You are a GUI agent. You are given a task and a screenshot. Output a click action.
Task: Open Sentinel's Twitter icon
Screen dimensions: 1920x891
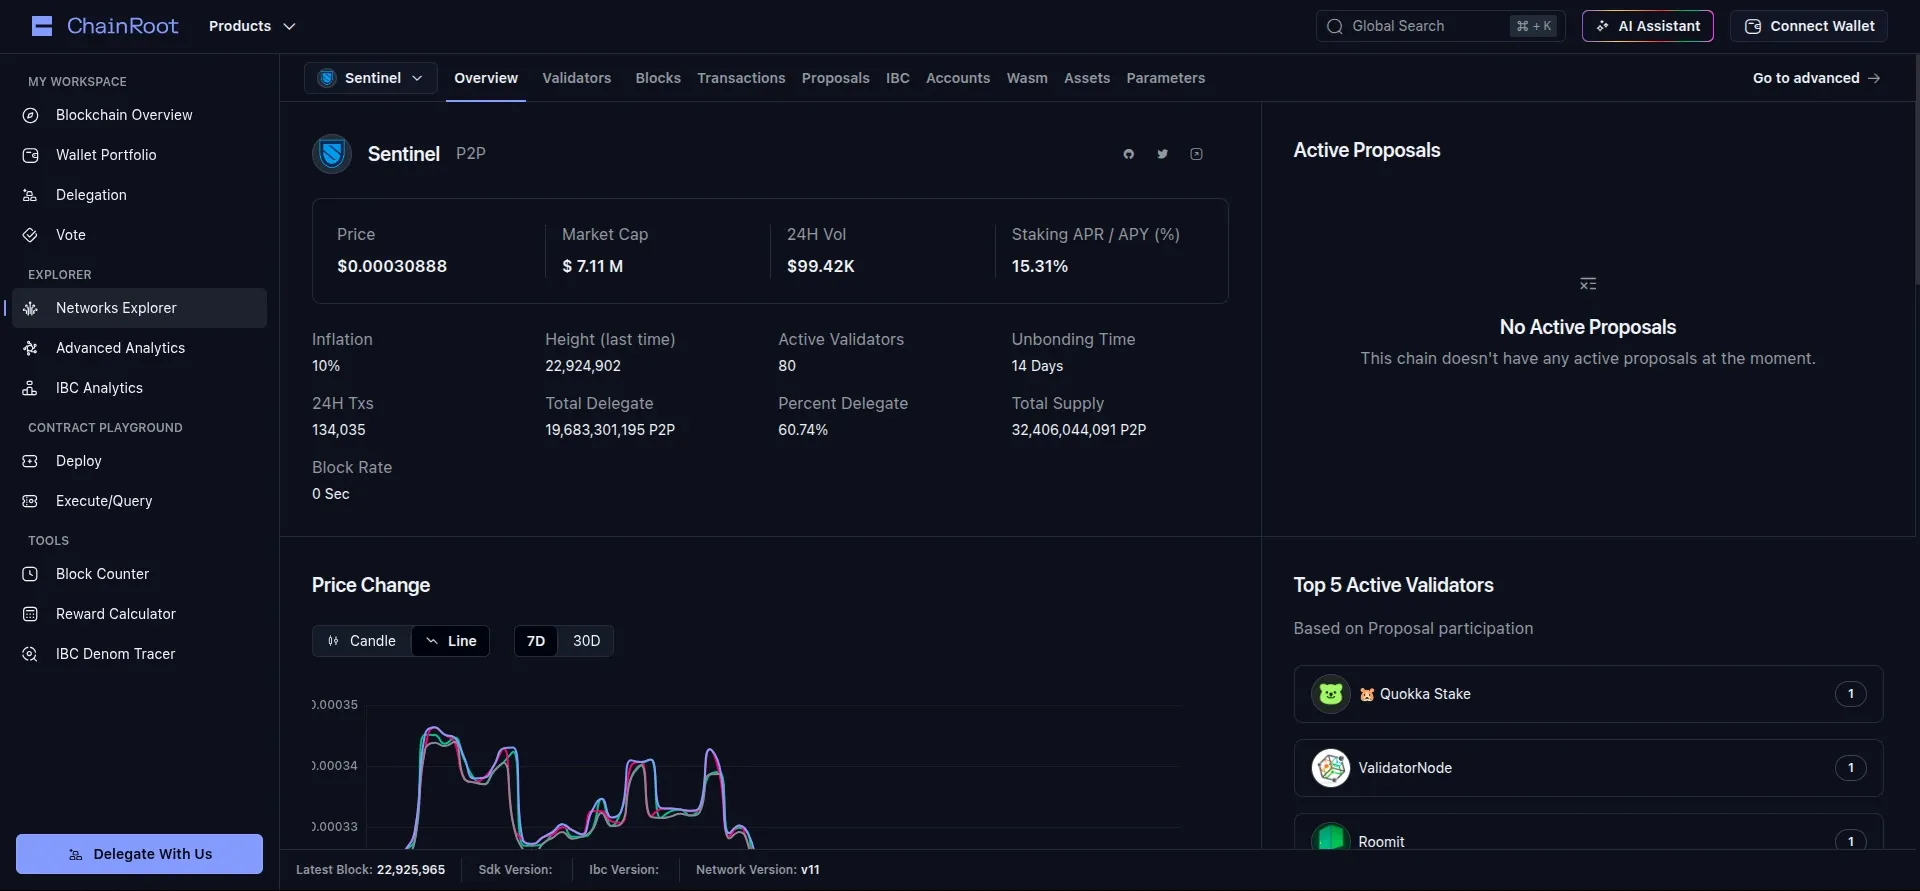click(1162, 154)
